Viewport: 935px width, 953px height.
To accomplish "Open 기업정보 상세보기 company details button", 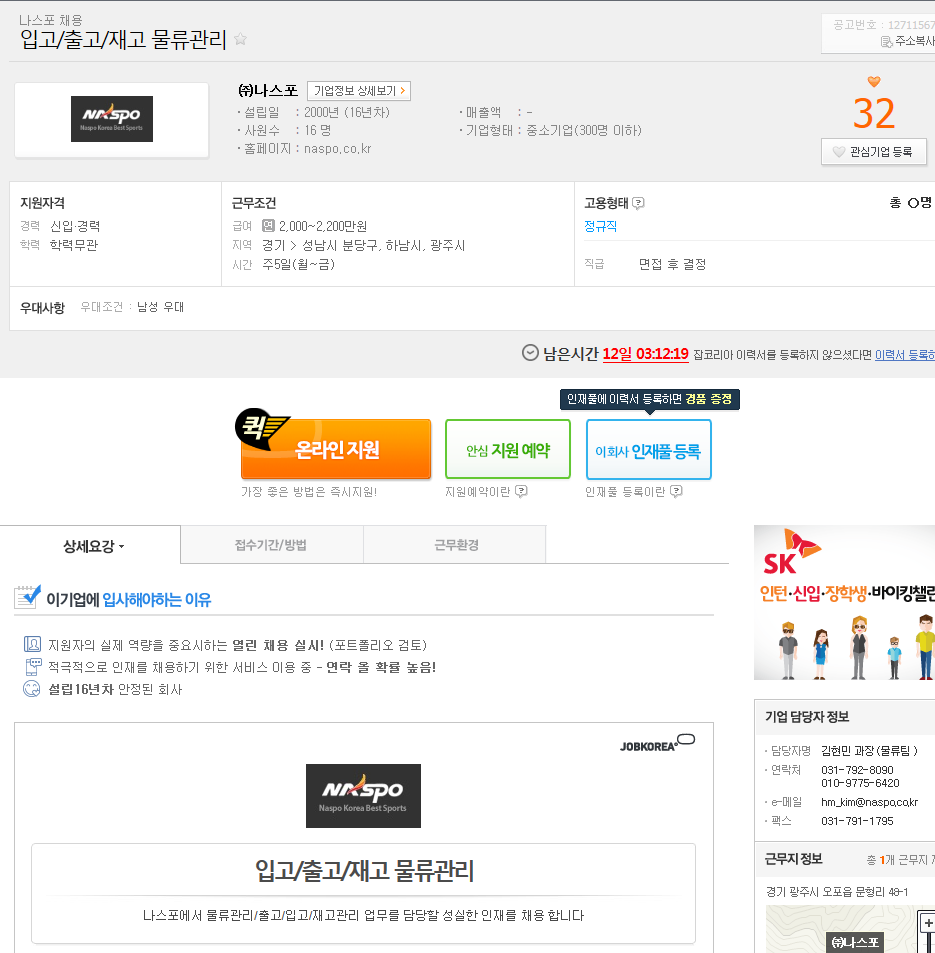I will pyautogui.click(x=359, y=91).
